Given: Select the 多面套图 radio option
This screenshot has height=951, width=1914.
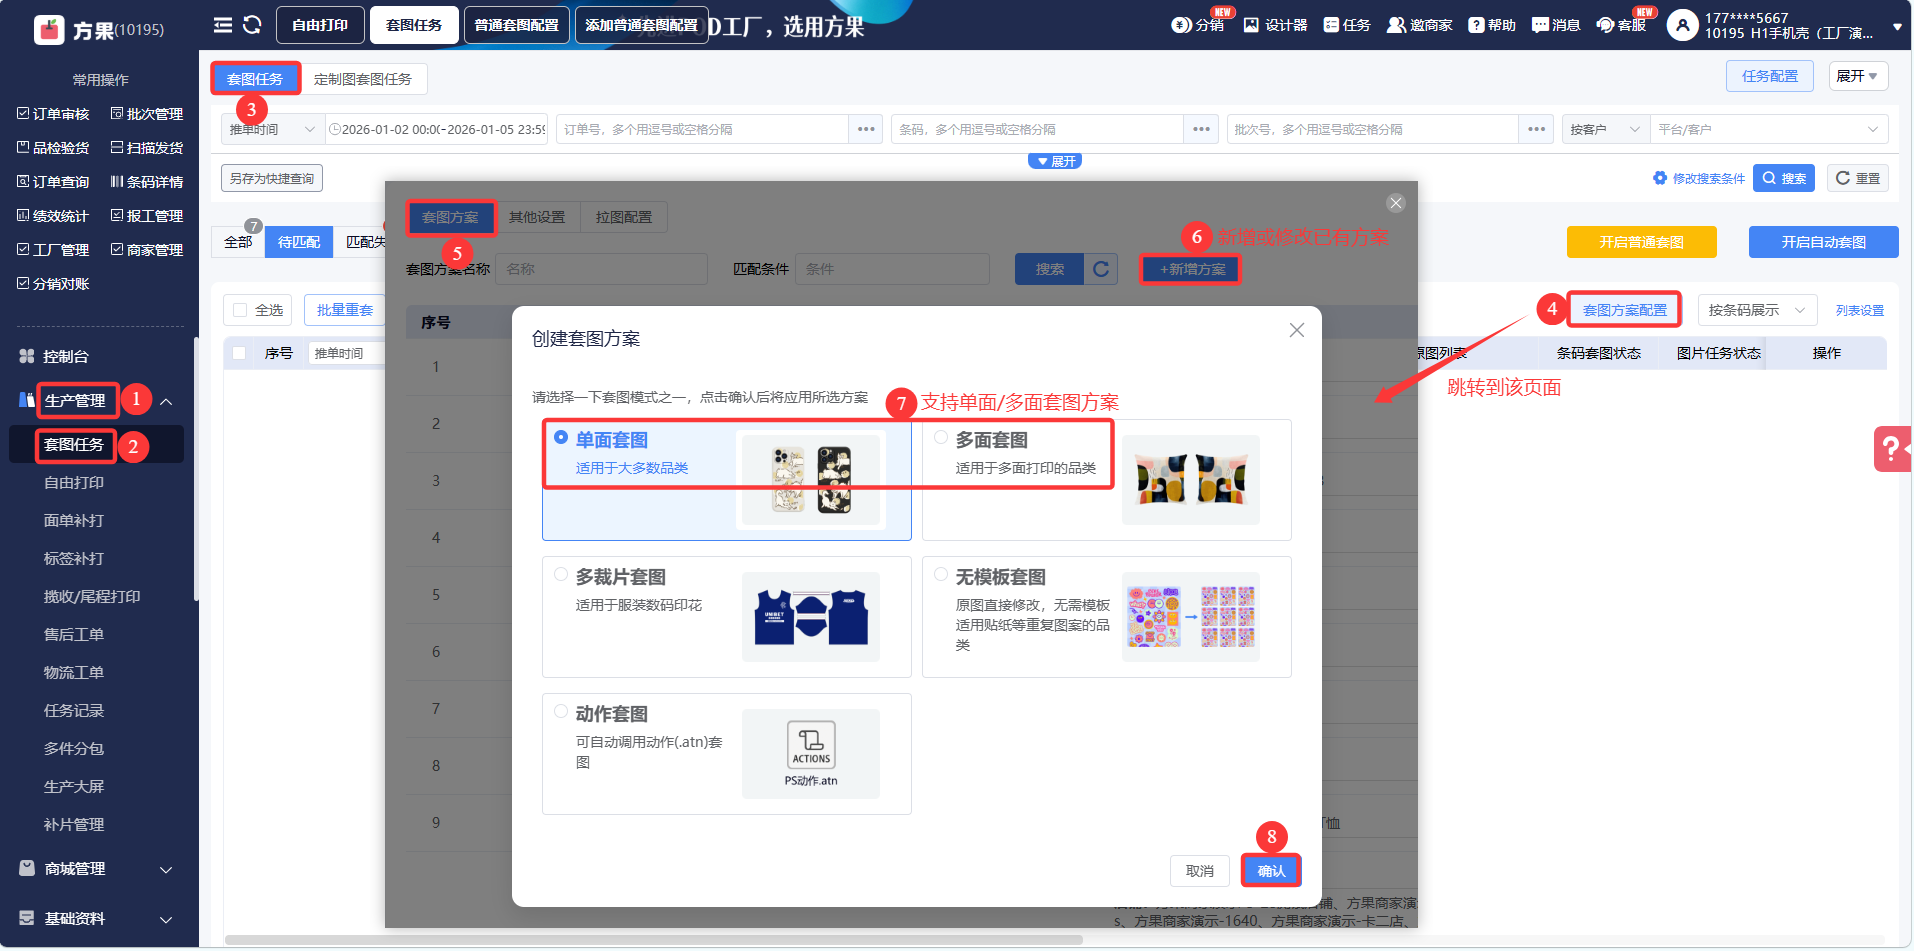Looking at the screenshot, I should click(941, 437).
